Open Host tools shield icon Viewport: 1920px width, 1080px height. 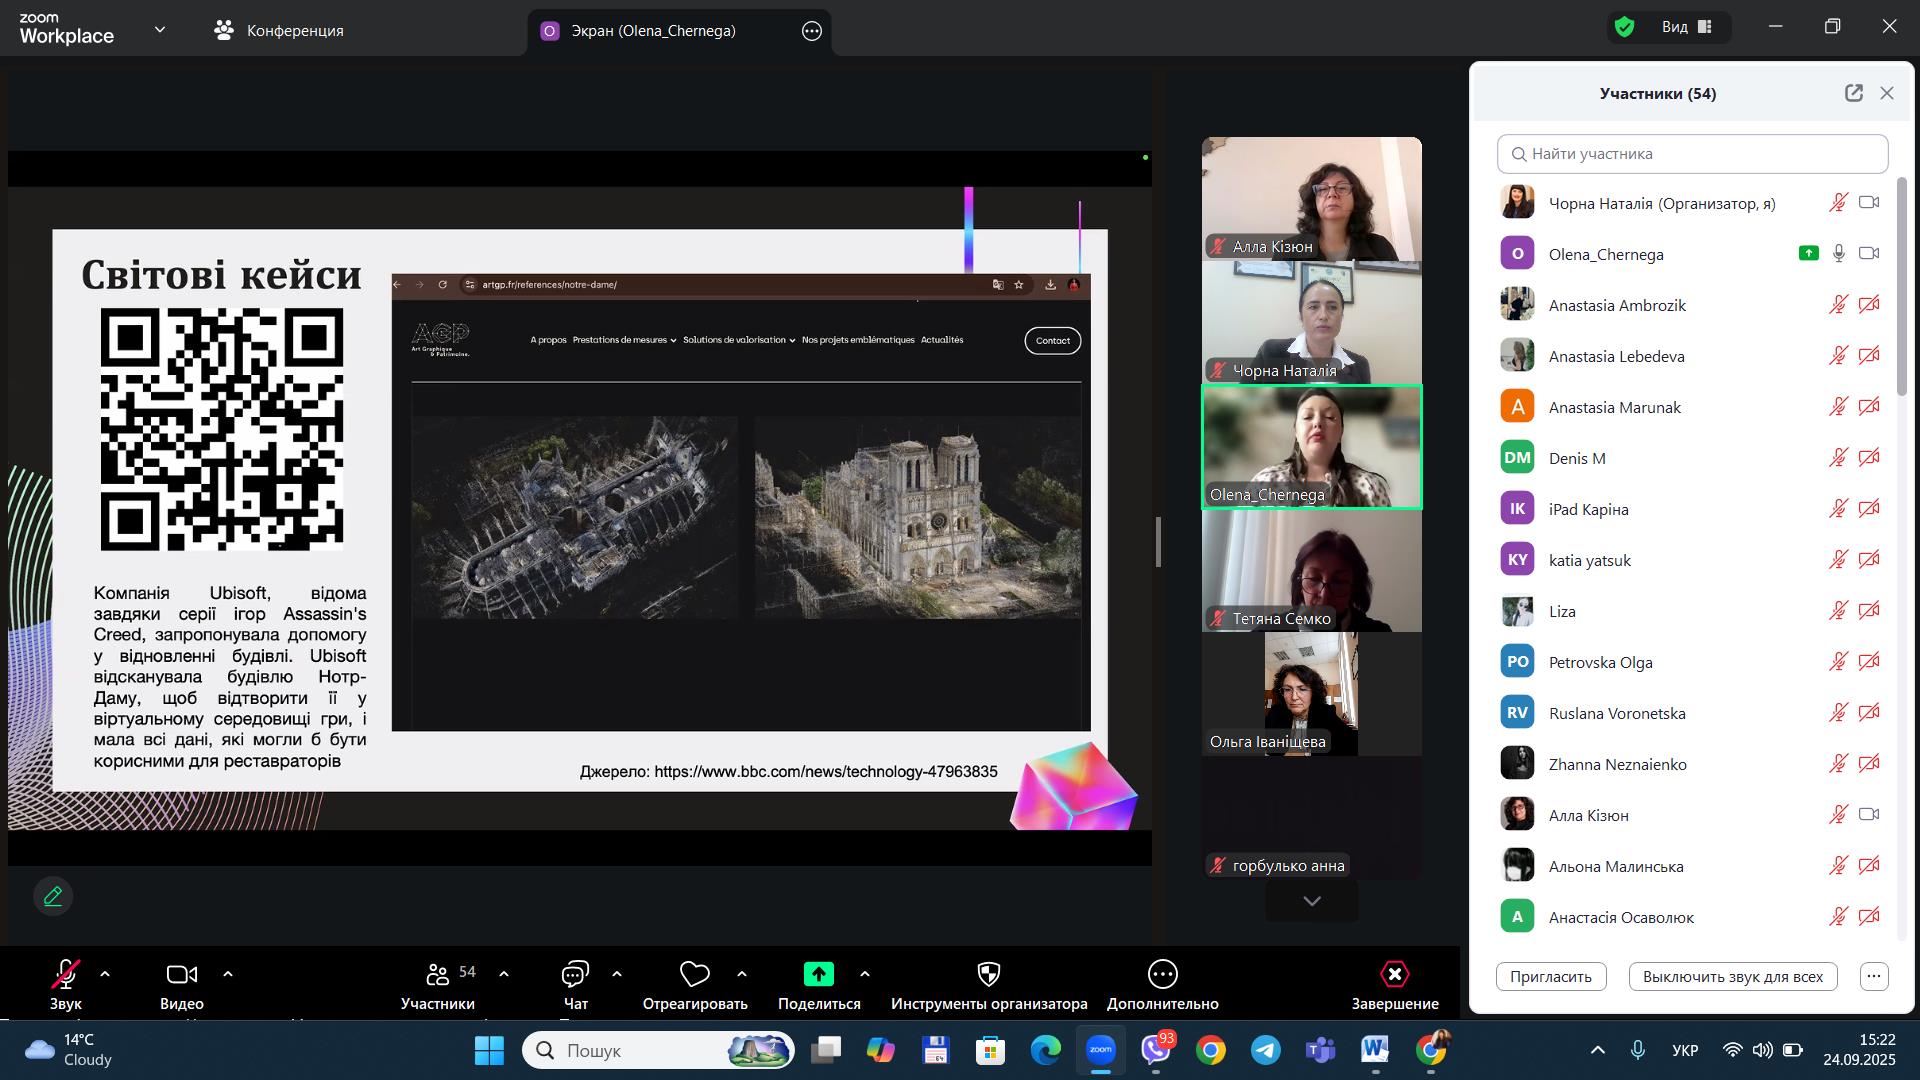click(988, 974)
